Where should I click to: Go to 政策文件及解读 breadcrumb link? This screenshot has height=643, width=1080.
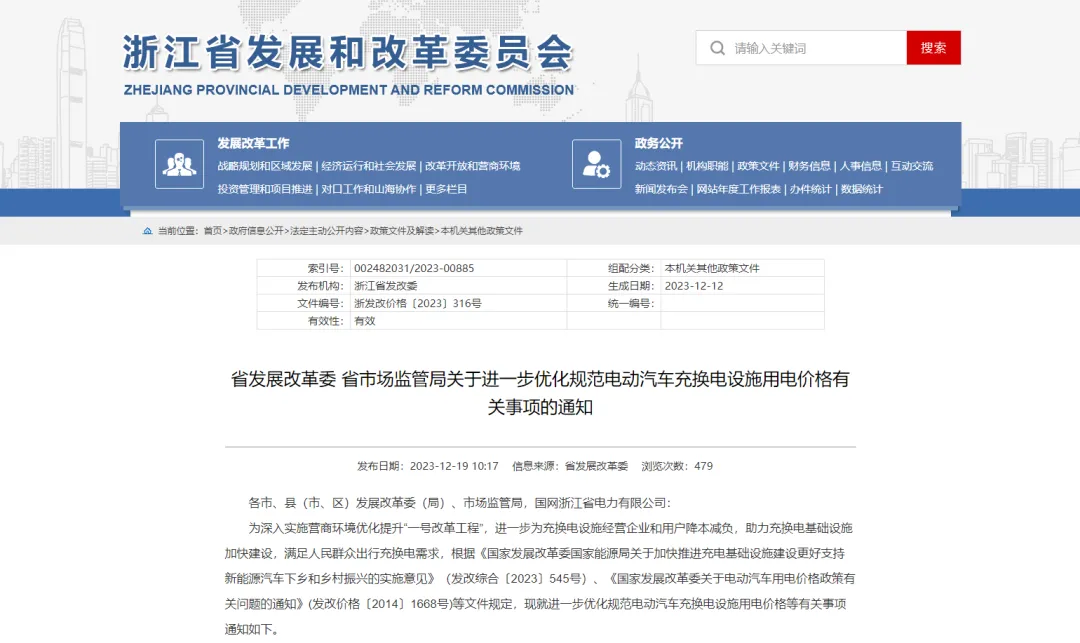point(402,231)
